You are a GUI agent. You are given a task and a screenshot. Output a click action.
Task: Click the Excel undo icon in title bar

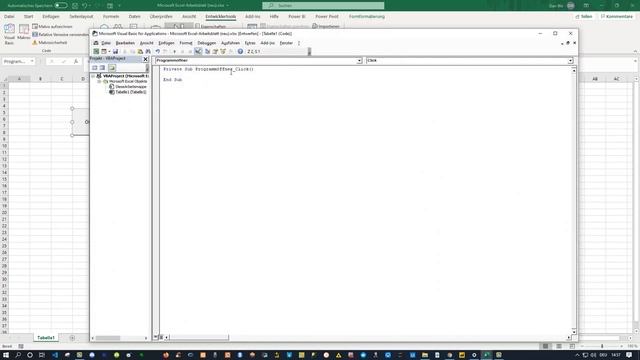coord(84,6)
